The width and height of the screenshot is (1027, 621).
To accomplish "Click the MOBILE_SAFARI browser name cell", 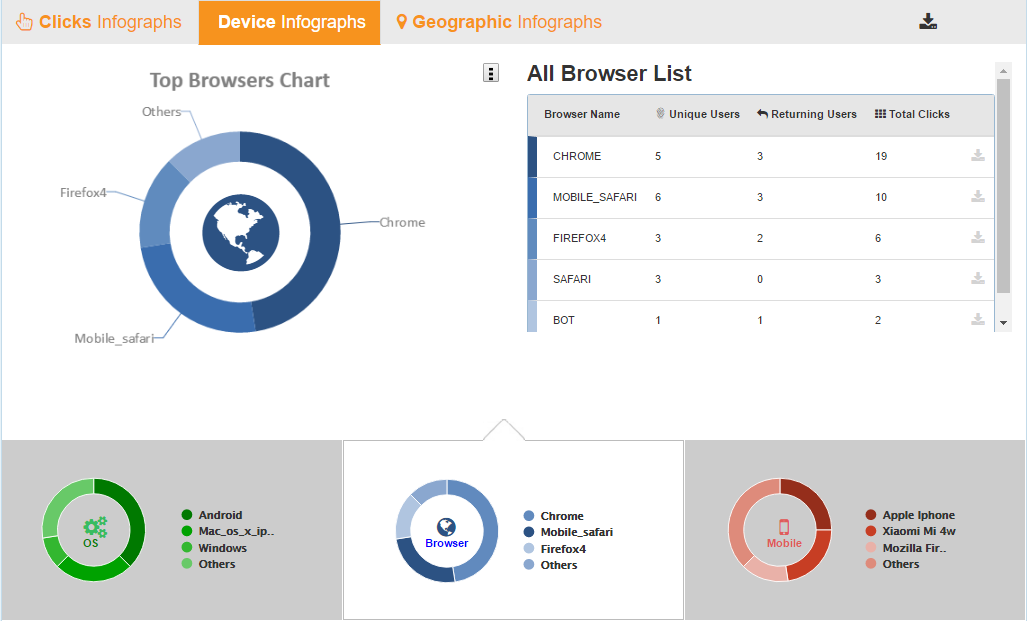I will tap(595, 197).
